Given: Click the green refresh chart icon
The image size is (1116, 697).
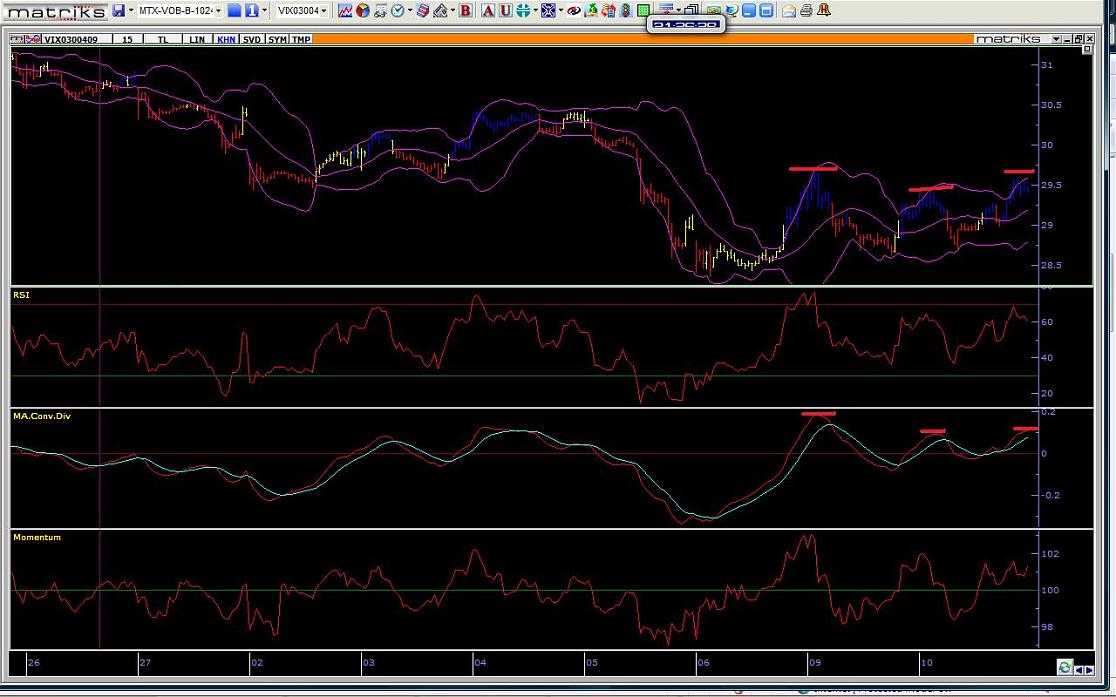Looking at the screenshot, I should pyautogui.click(x=1065, y=667).
